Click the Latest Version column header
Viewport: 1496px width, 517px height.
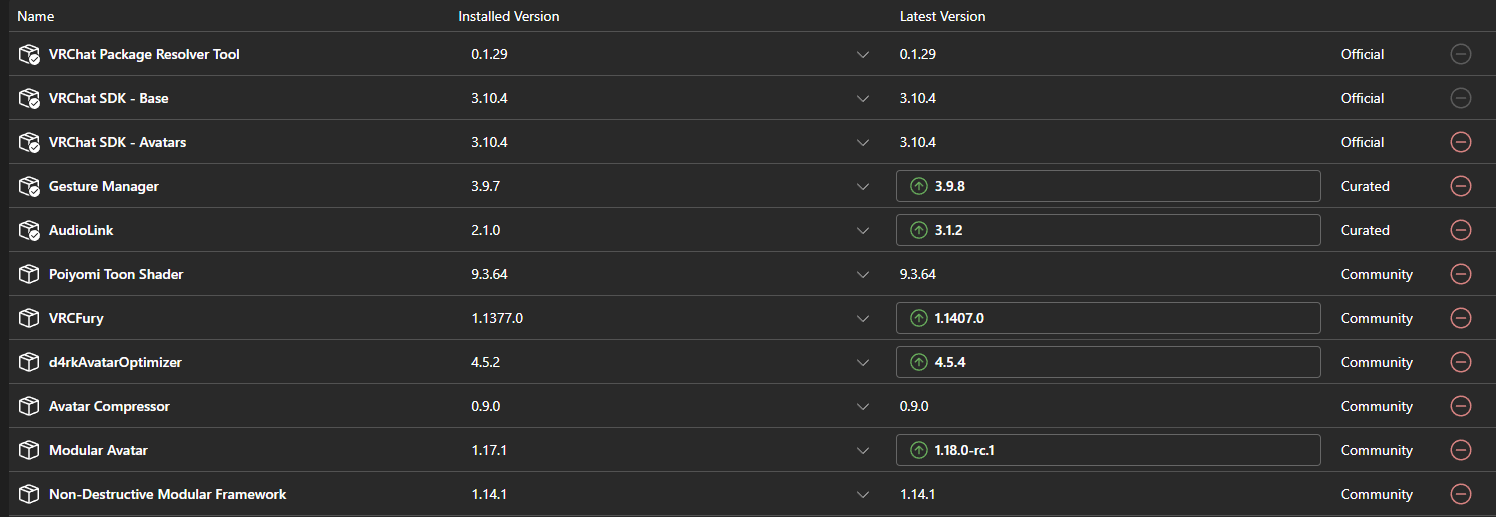pos(942,16)
